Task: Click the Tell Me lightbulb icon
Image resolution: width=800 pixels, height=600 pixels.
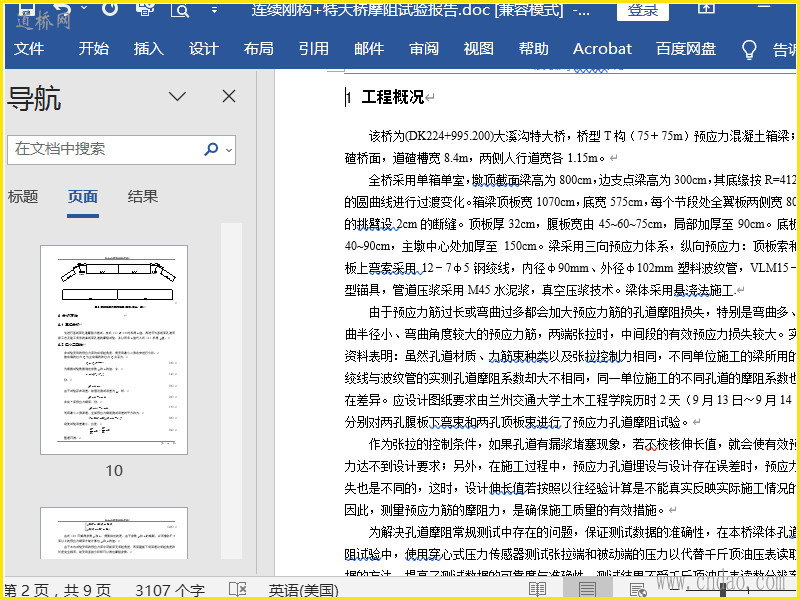Action: click(749, 49)
